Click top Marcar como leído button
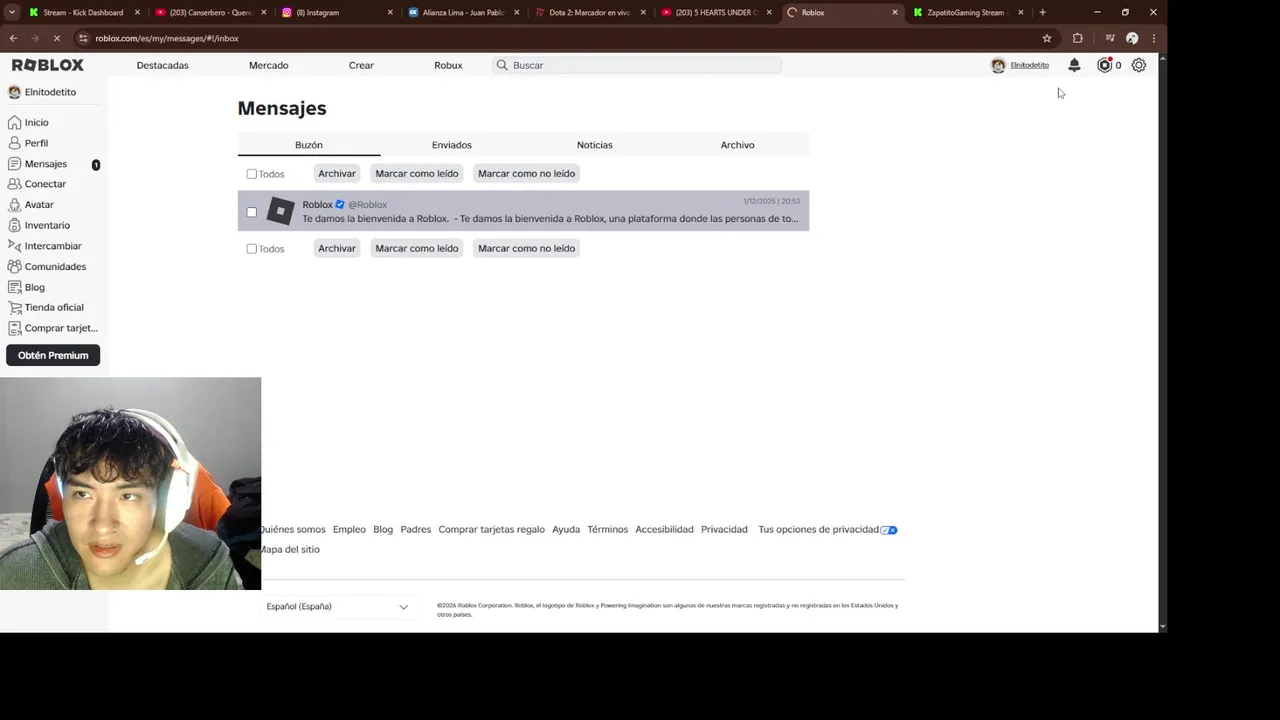The image size is (1280, 720). tap(417, 174)
